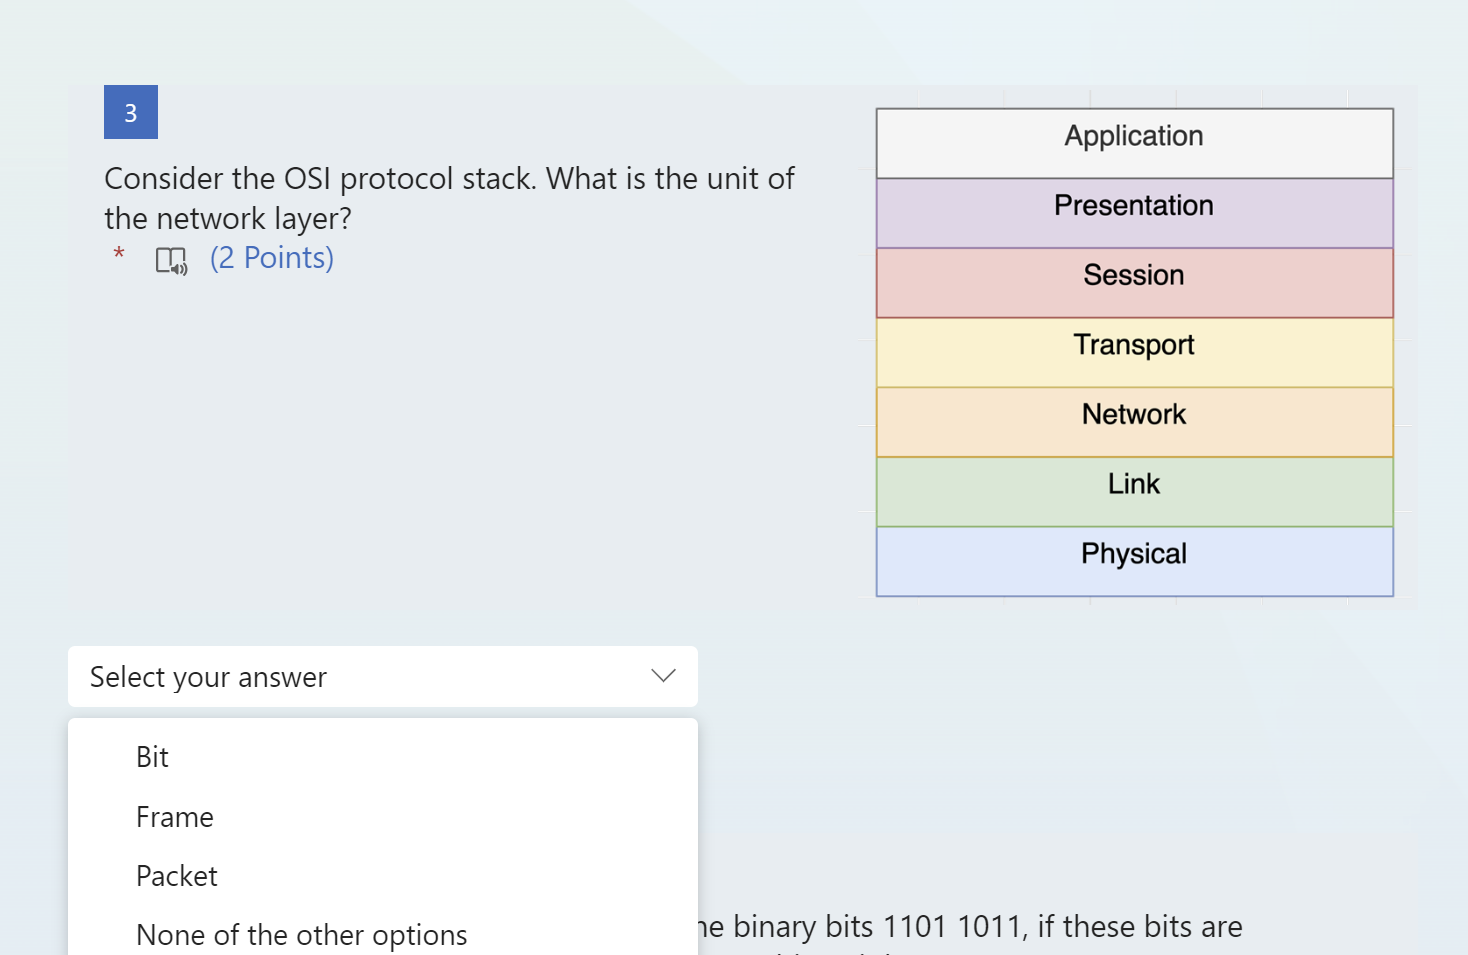Image resolution: width=1468 pixels, height=955 pixels.
Task: Click the question text about the network layer
Action: point(448,198)
